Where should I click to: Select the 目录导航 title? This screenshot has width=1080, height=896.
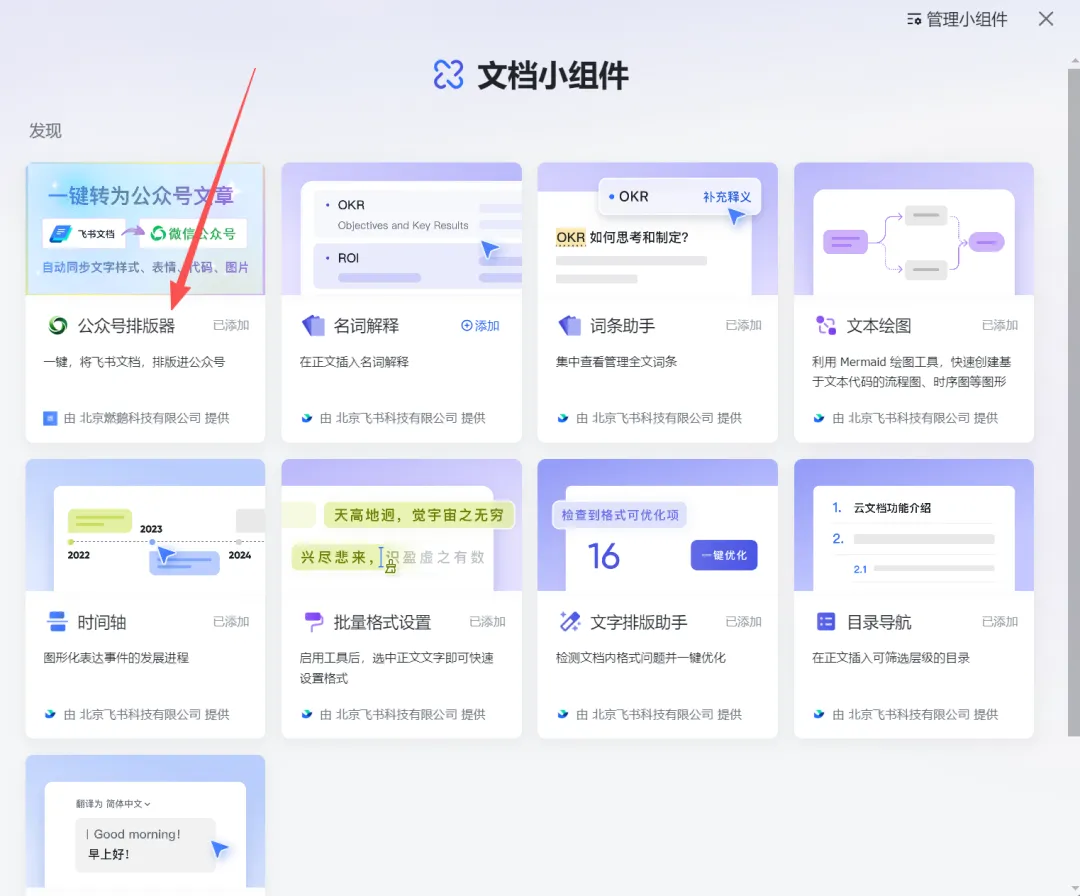[x=878, y=621]
